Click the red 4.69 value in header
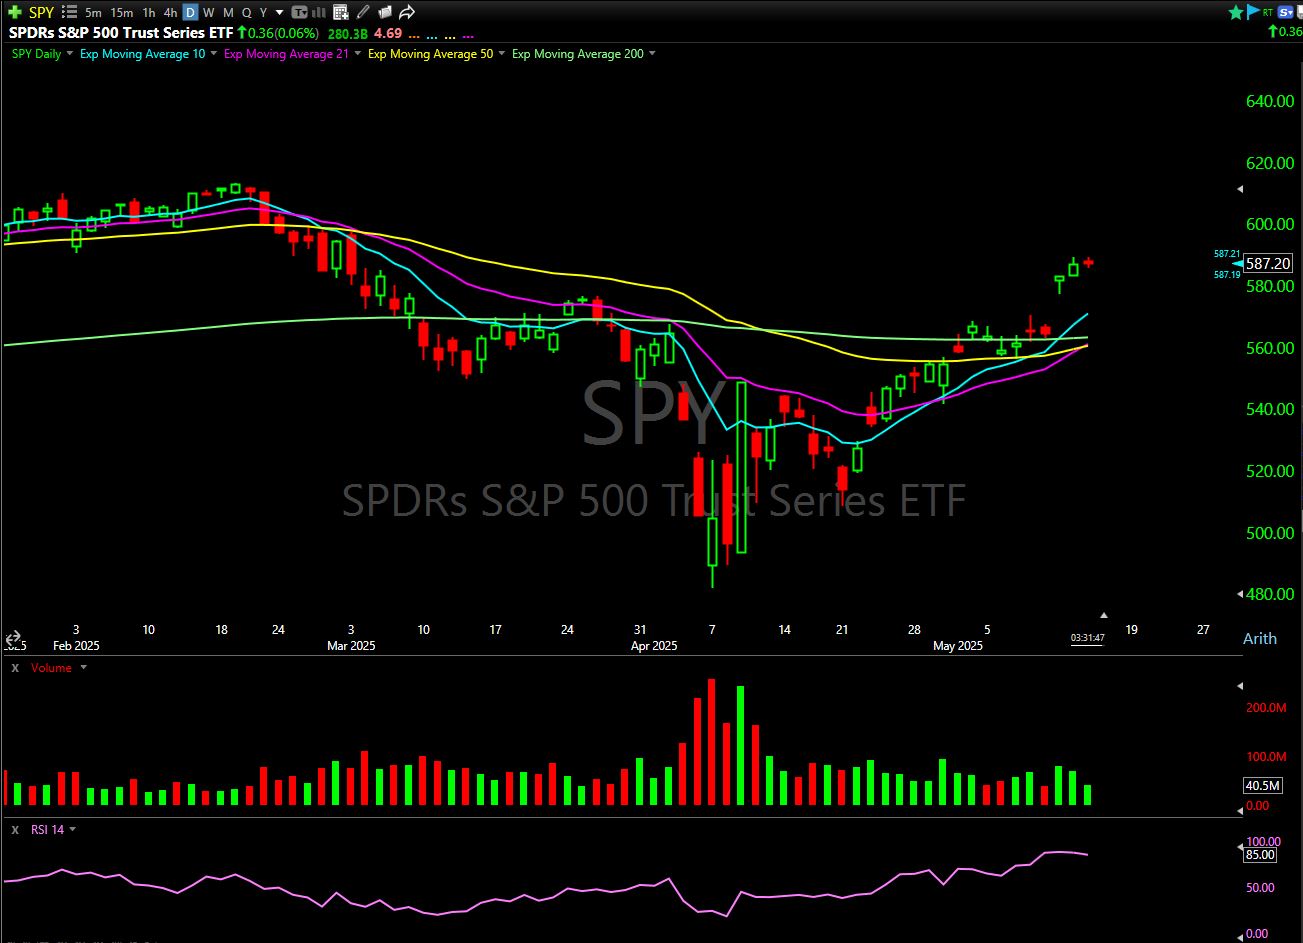The image size is (1303, 943). pyautogui.click(x=388, y=33)
